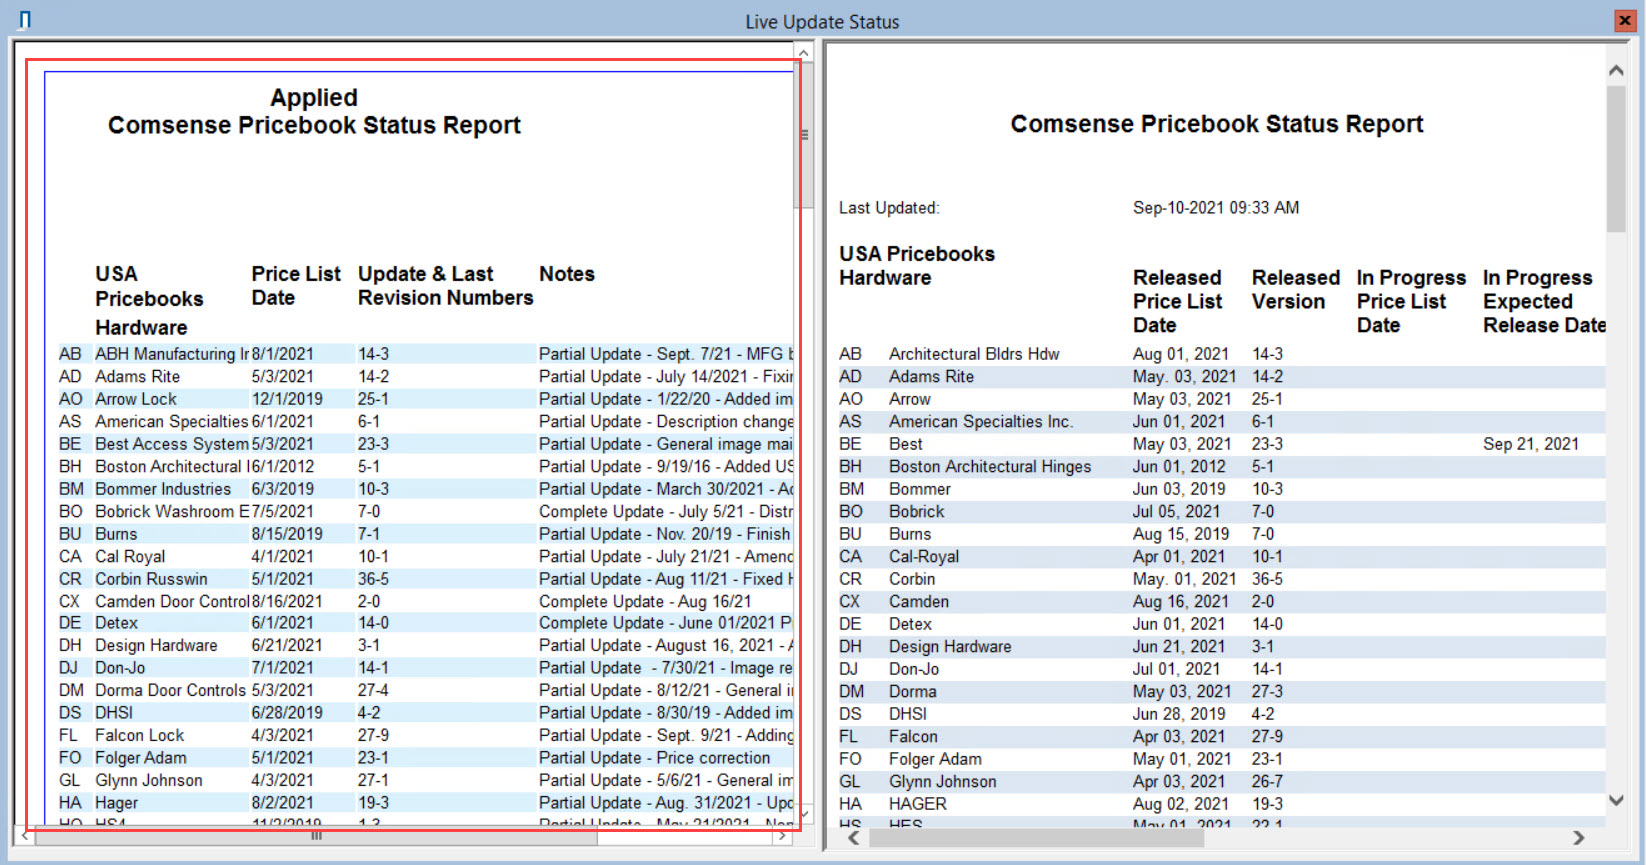1646x865 pixels.
Task: Click 'Hager' in left report
Action: coord(117,803)
